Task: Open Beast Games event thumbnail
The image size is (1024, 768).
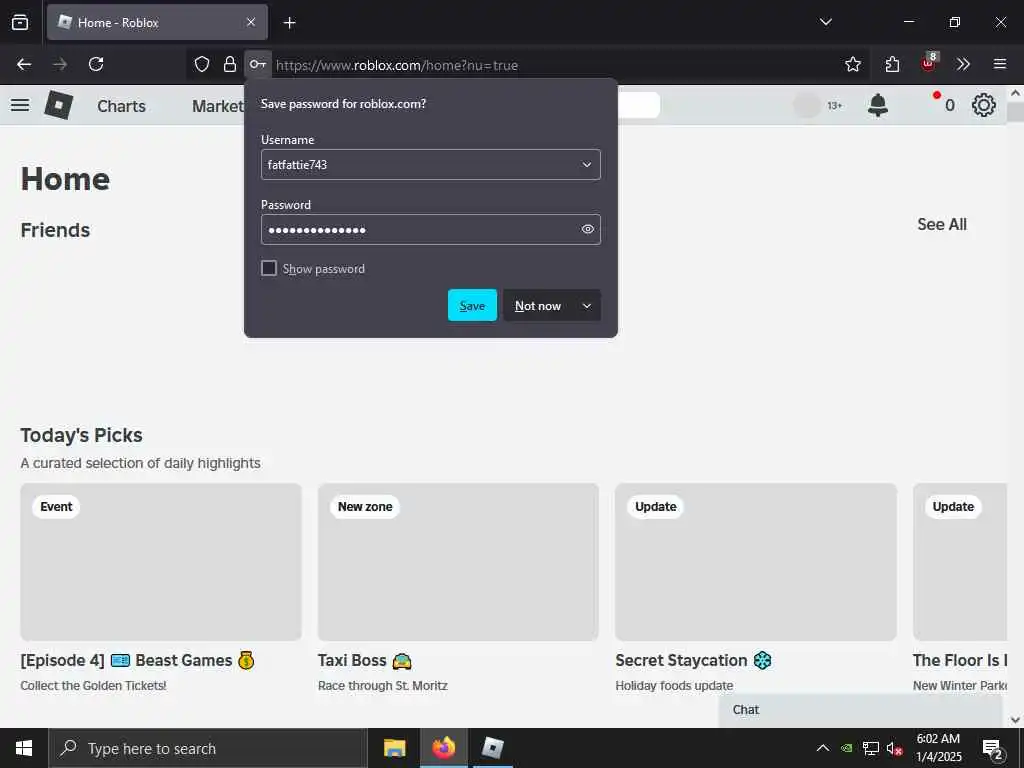Action: pos(161,562)
